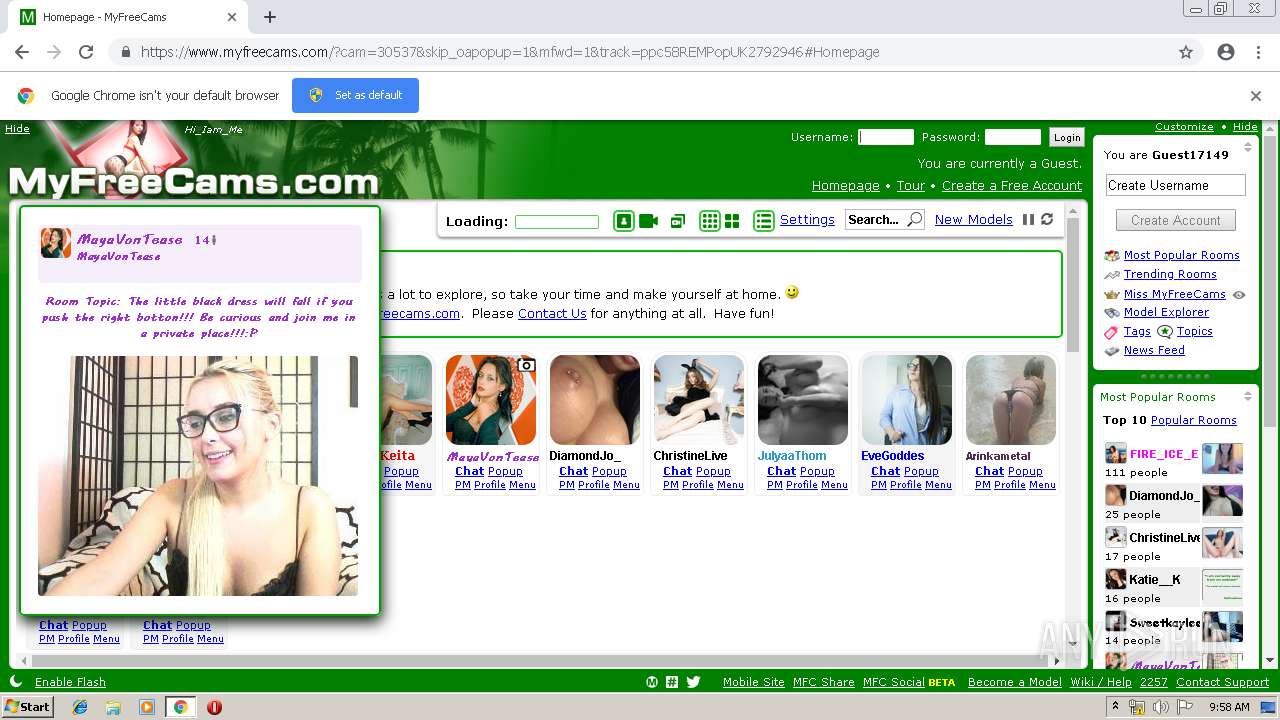Open the popup windows icon in toolbar

pos(678,221)
